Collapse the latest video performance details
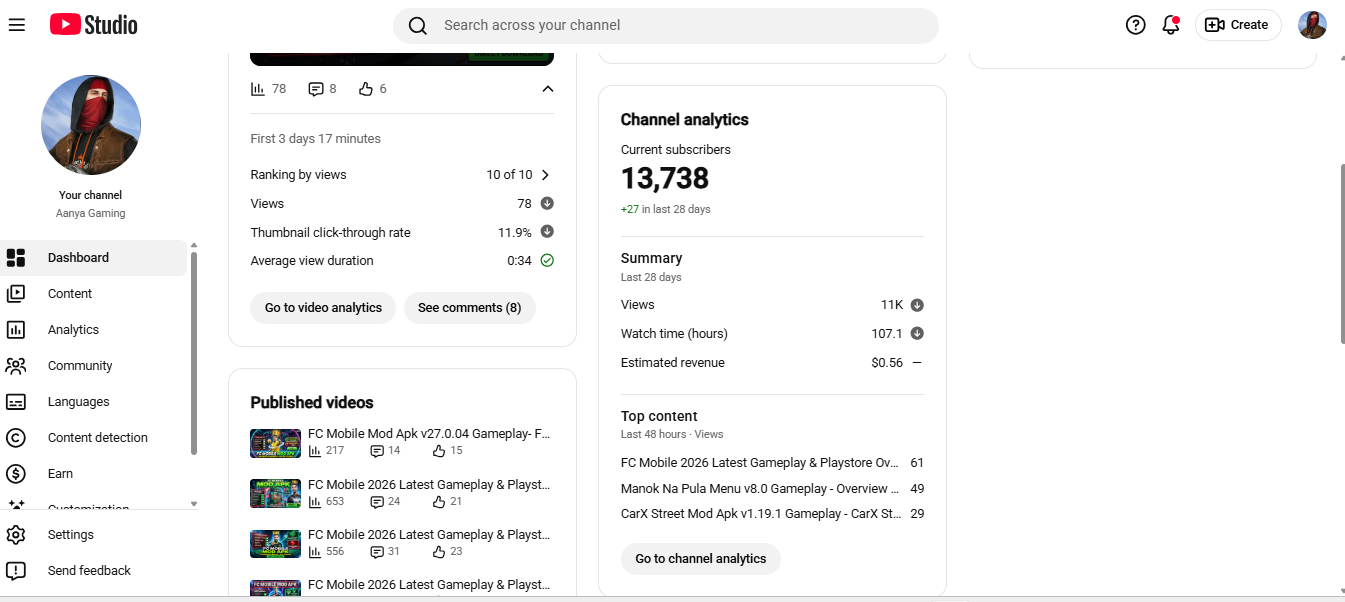1345x602 pixels. pyautogui.click(x=547, y=89)
